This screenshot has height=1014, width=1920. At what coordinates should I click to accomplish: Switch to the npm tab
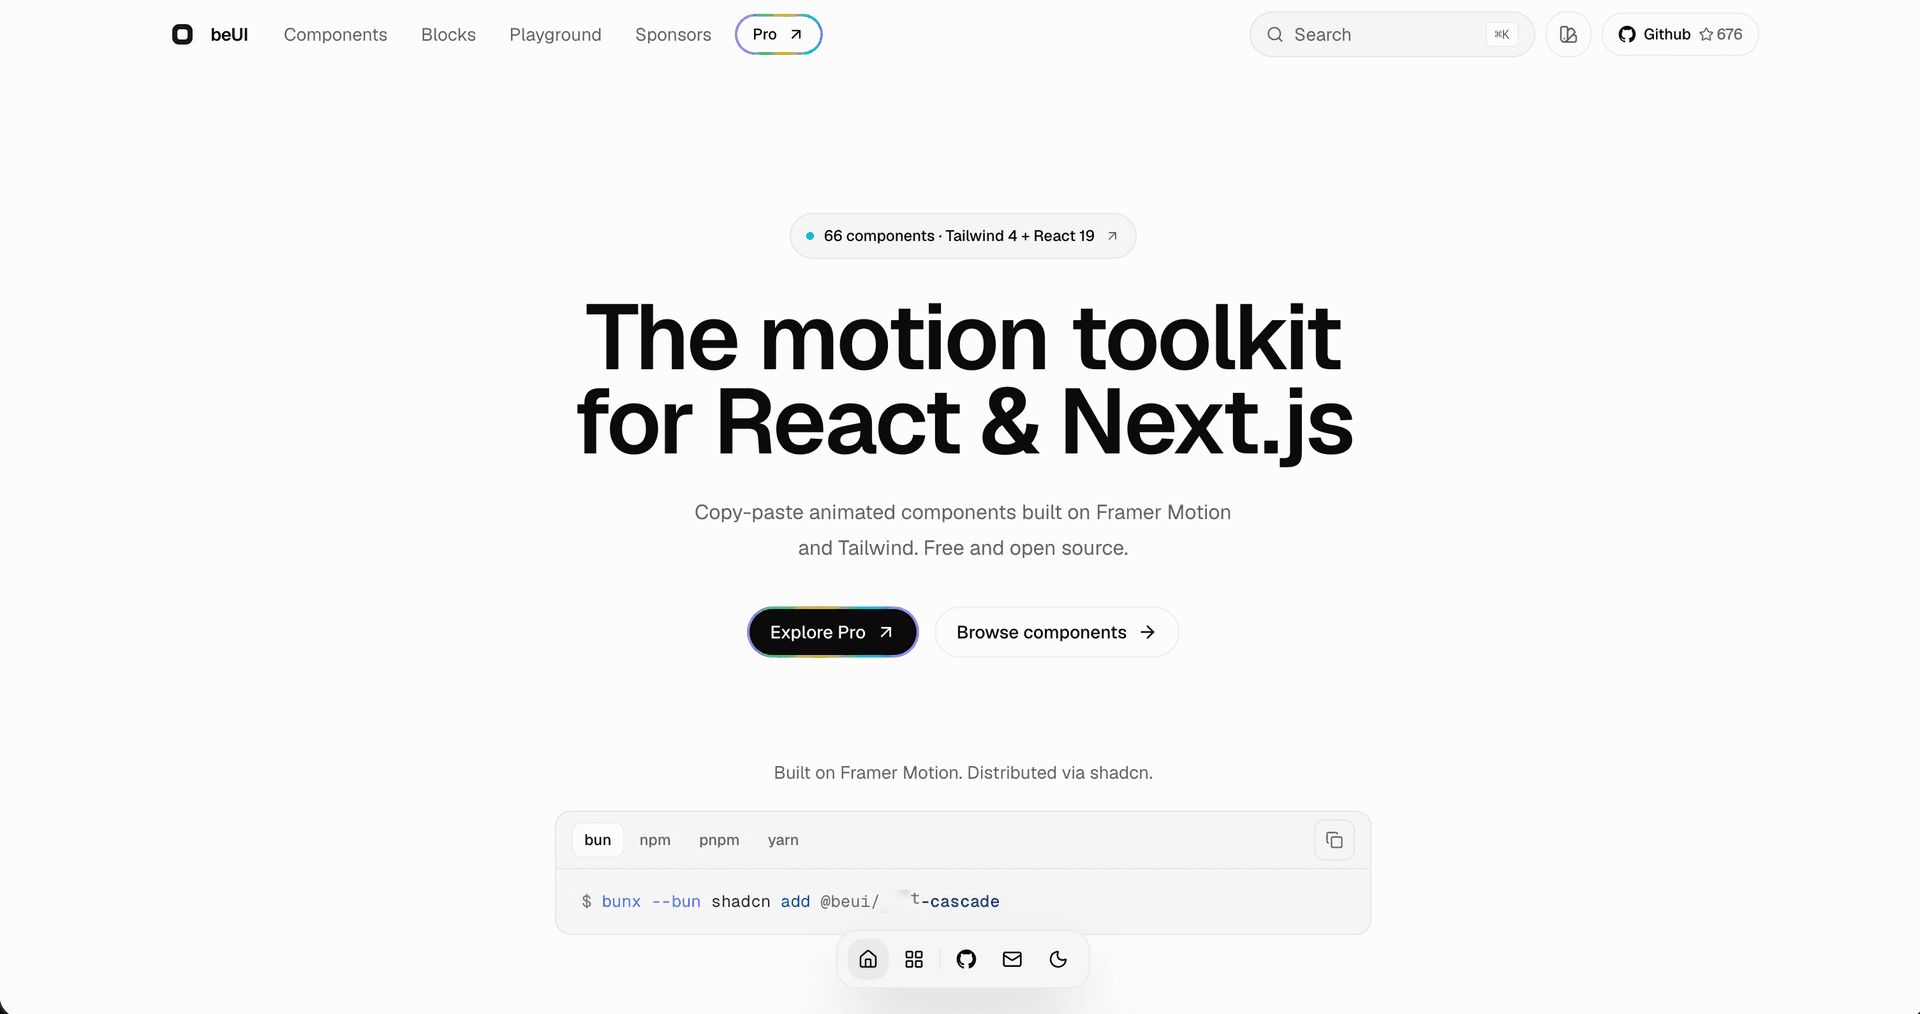(x=655, y=840)
